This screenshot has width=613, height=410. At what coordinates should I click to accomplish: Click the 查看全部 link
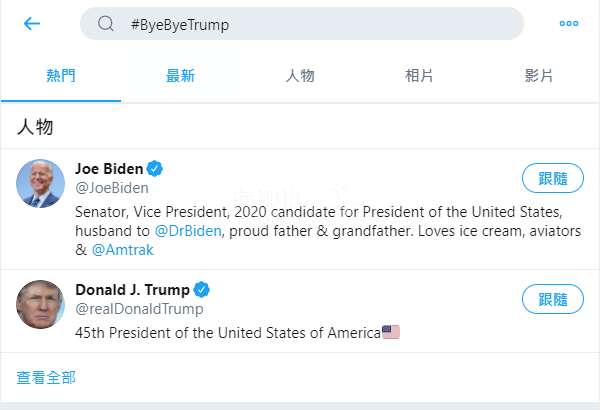tap(46, 377)
